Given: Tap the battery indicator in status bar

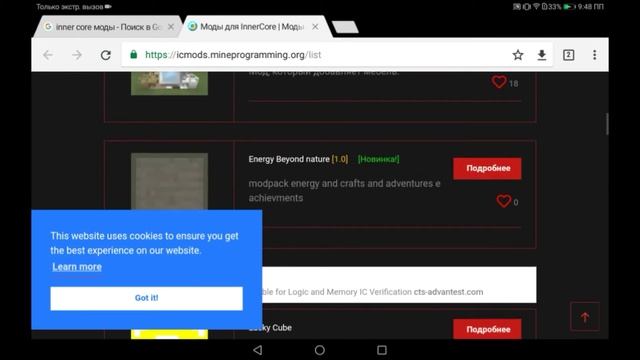Looking at the screenshot, I should [x=569, y=7].
